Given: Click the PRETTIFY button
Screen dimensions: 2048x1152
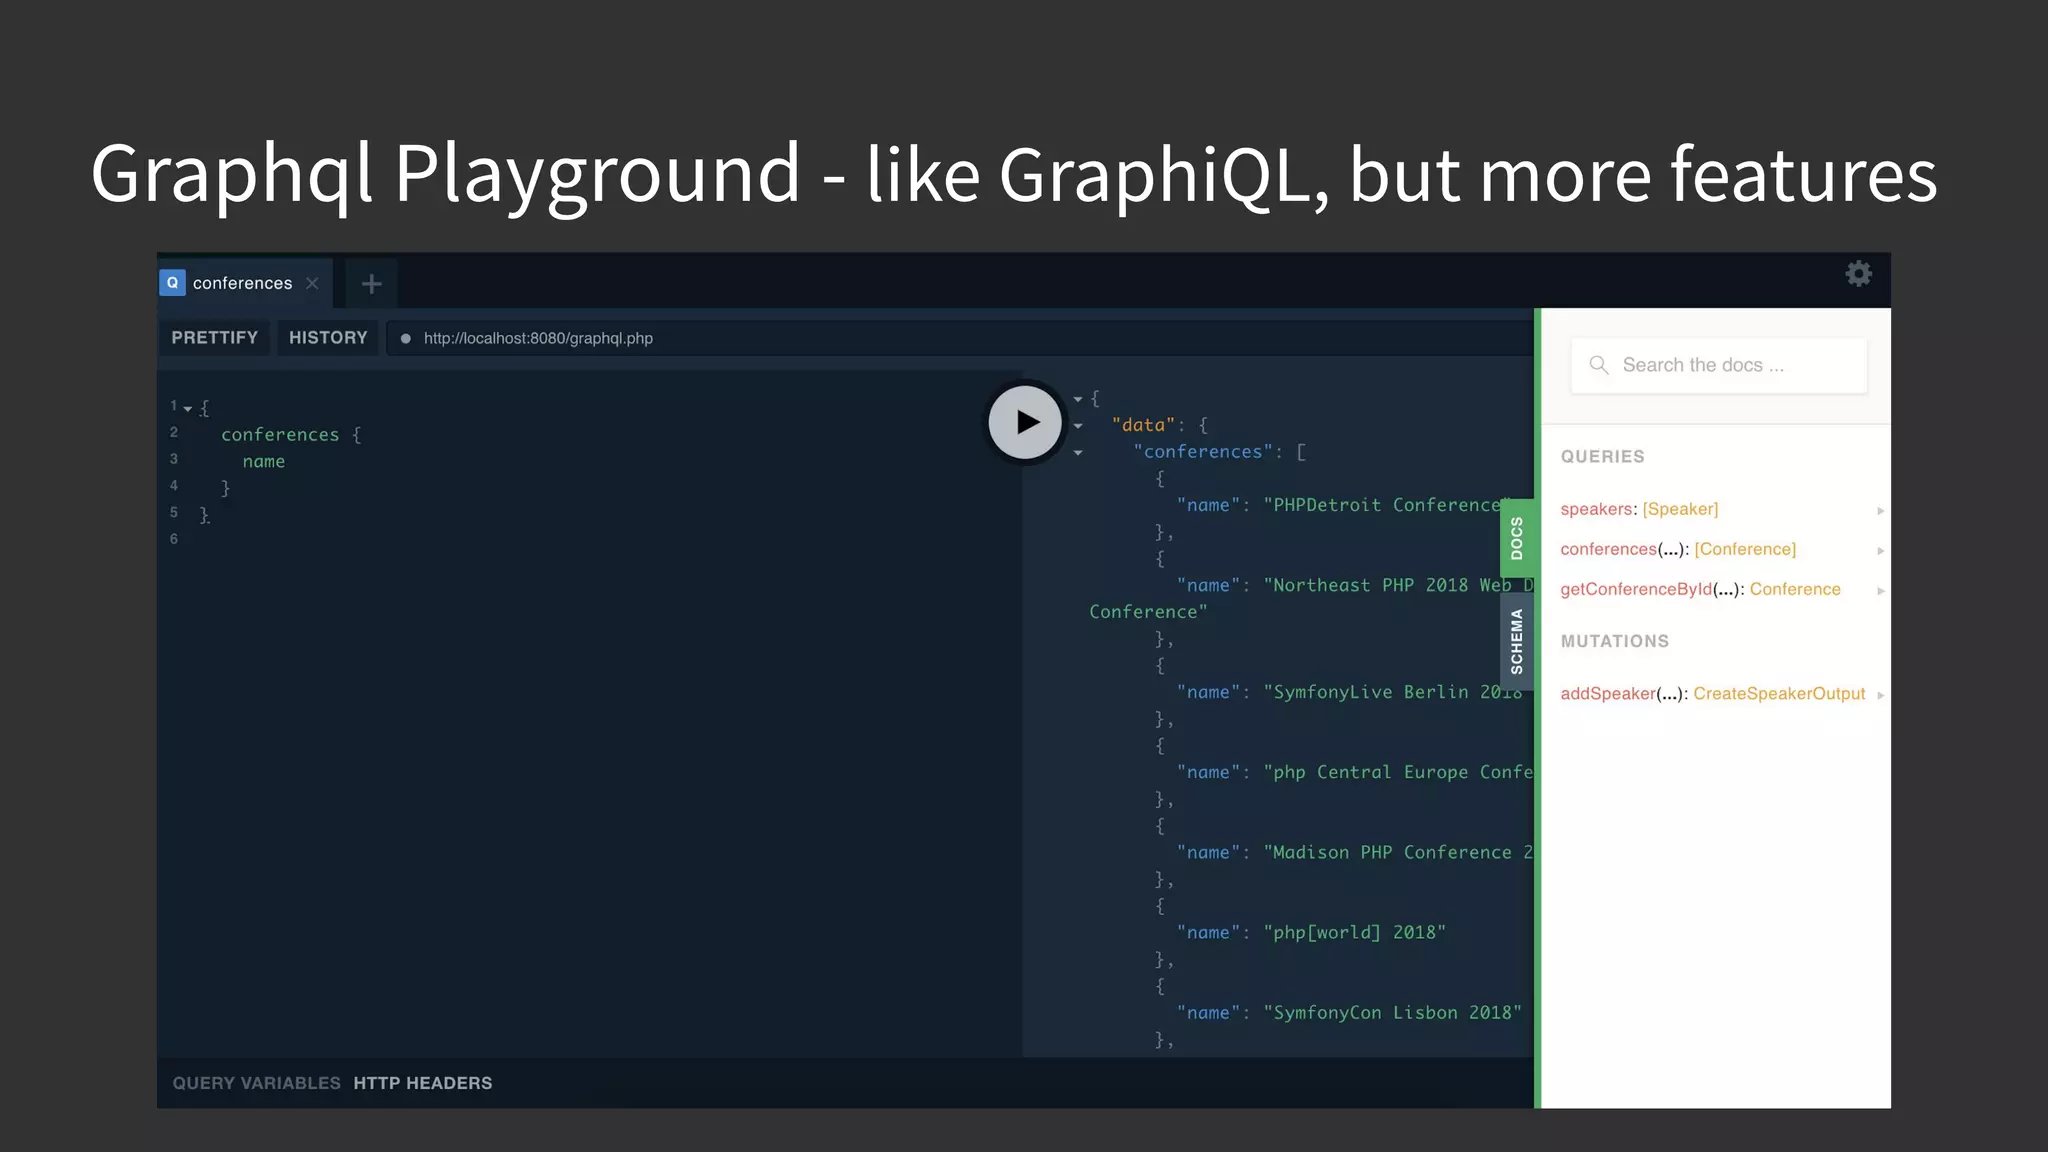Looking at the screenshot, I should coord(214,338).
